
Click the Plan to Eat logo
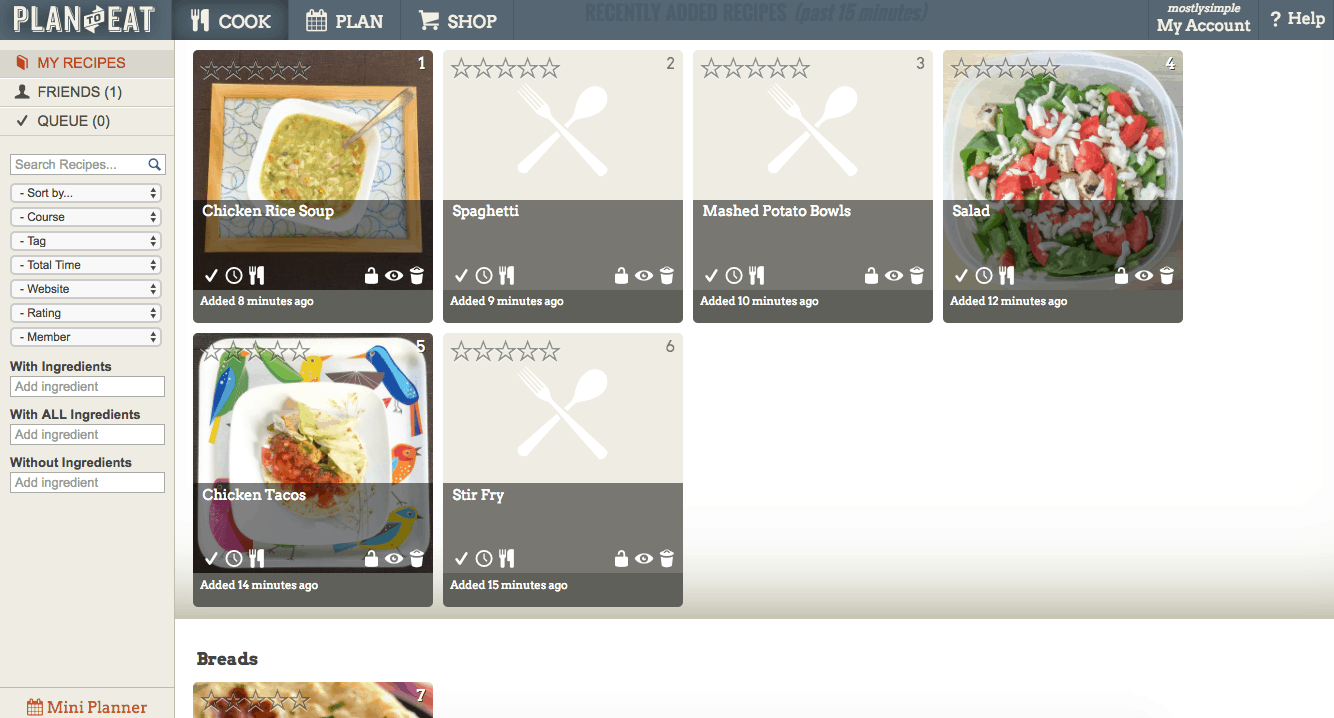(x=84, y=19)
